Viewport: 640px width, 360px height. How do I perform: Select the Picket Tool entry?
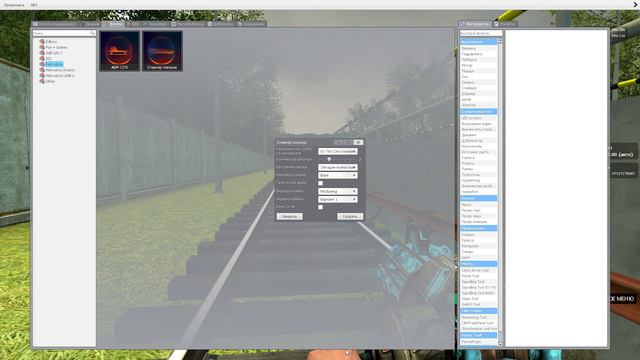(478, 276)
